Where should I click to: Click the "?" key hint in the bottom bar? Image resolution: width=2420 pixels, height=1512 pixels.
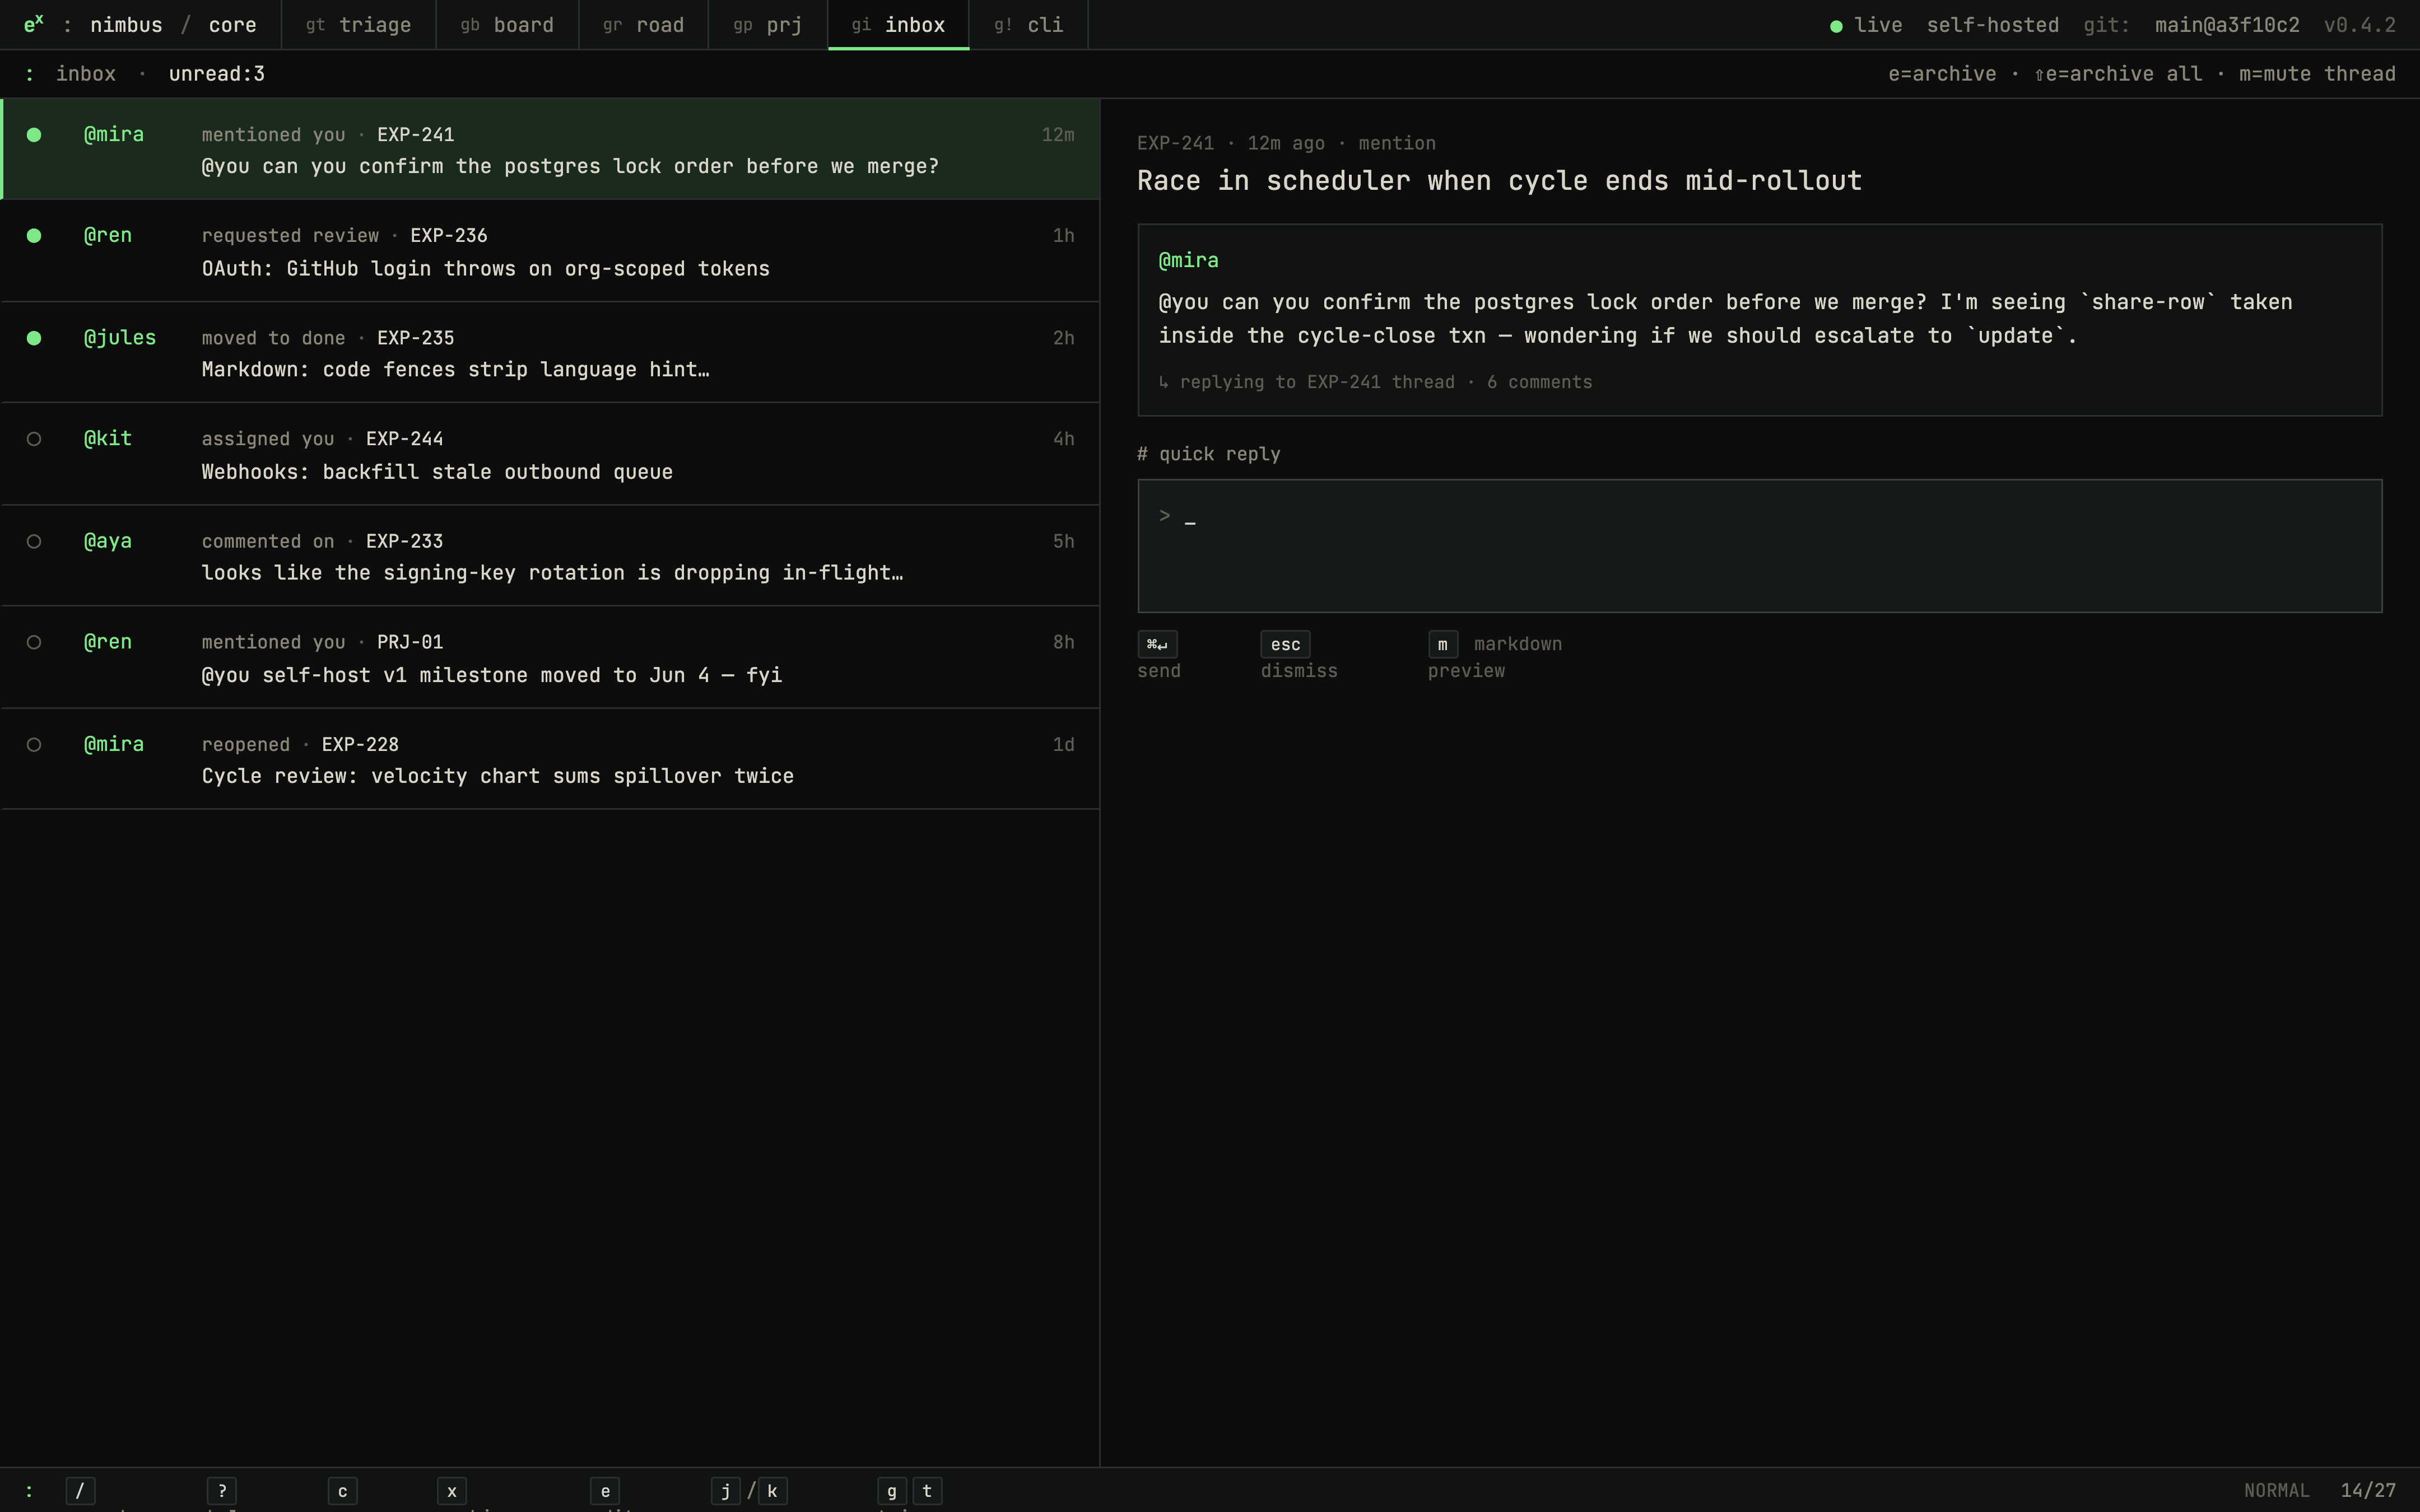(x=222, y=1491)
